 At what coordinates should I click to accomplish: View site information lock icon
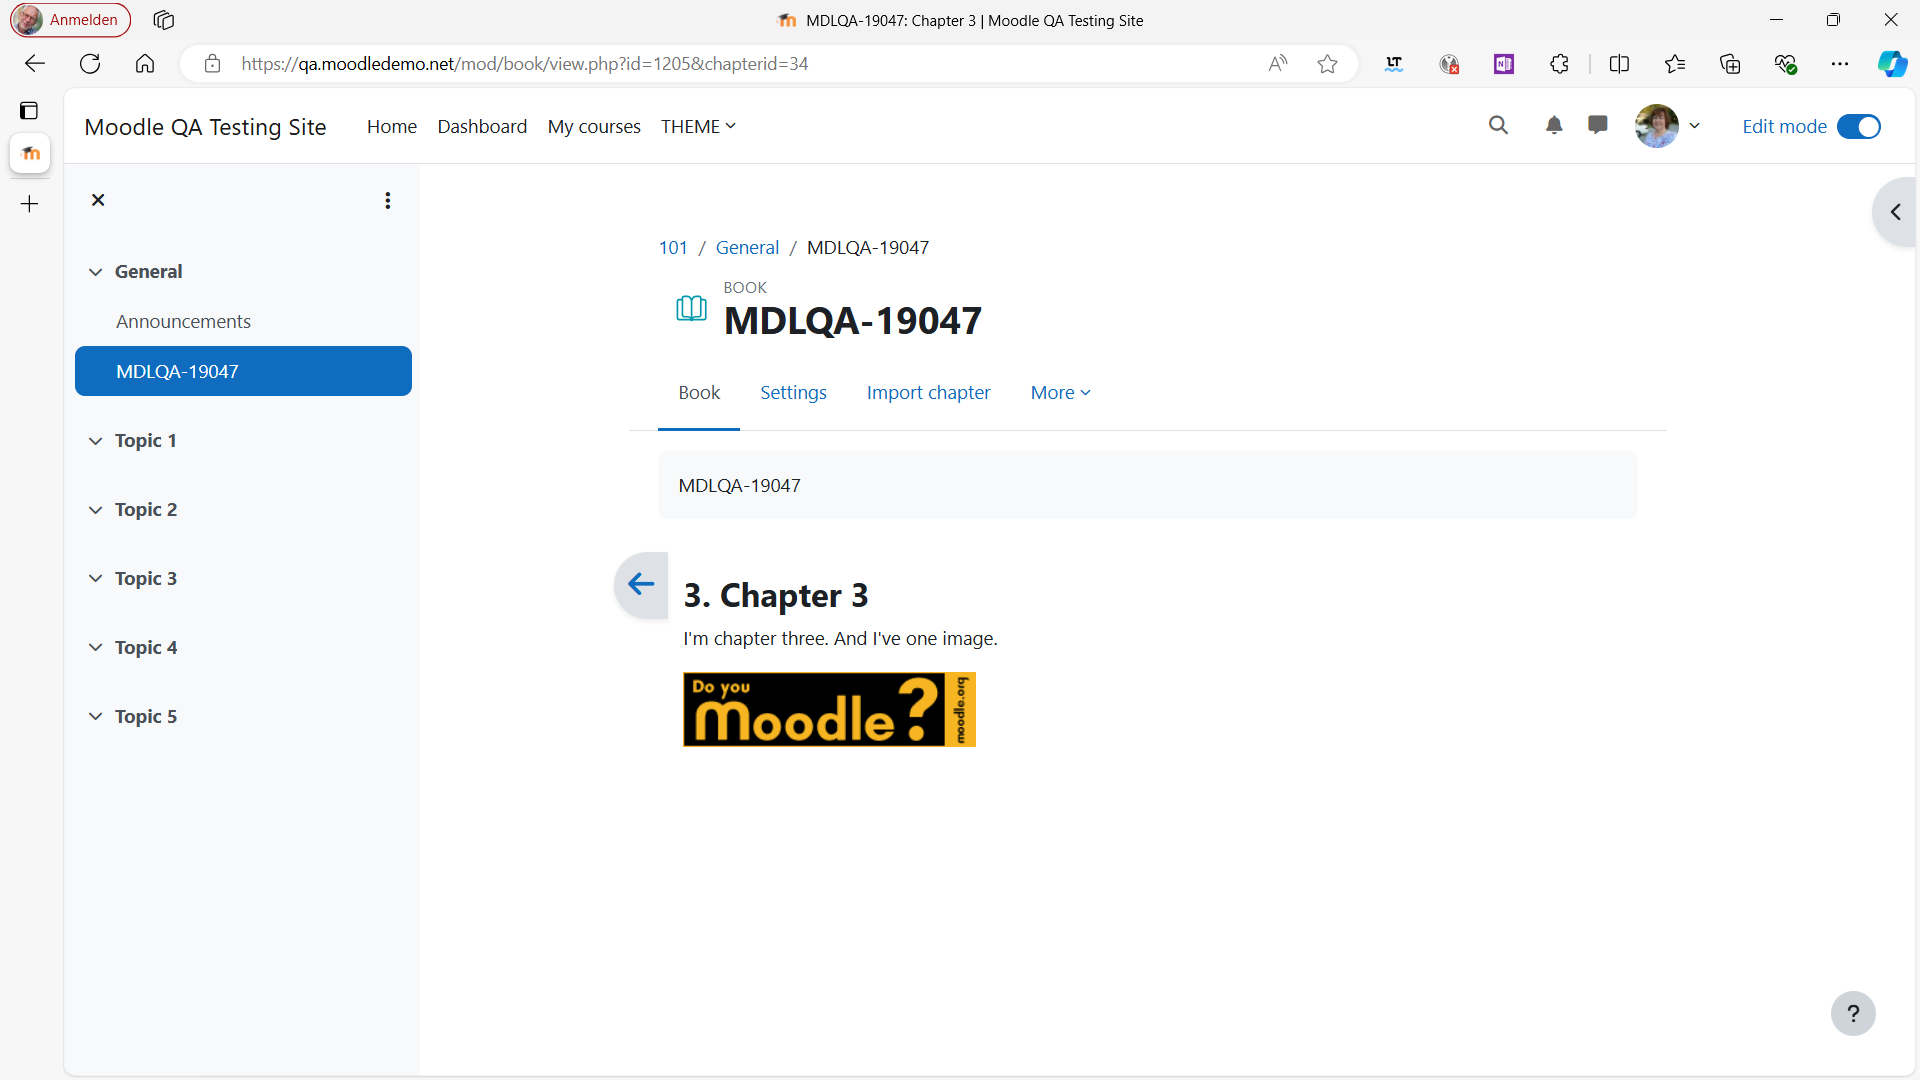212,64
